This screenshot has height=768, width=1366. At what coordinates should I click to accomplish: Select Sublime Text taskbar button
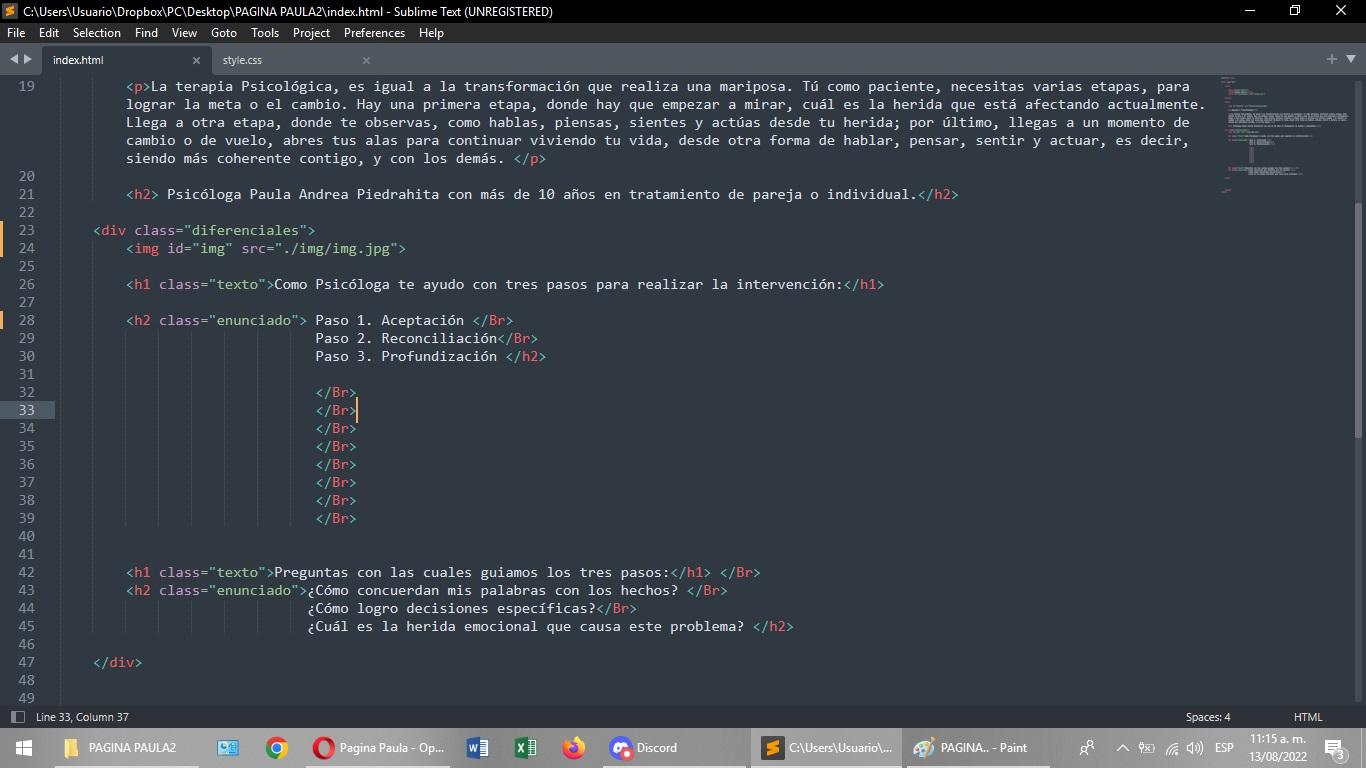[x=826, y=747]
